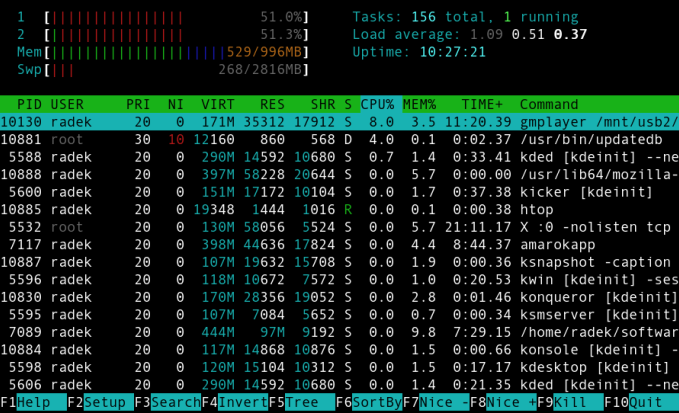This screenshot has width=679, height=413.
Task: Open F1 Help in the function bar
Action: pyautogui.click(x=33, y=403)
